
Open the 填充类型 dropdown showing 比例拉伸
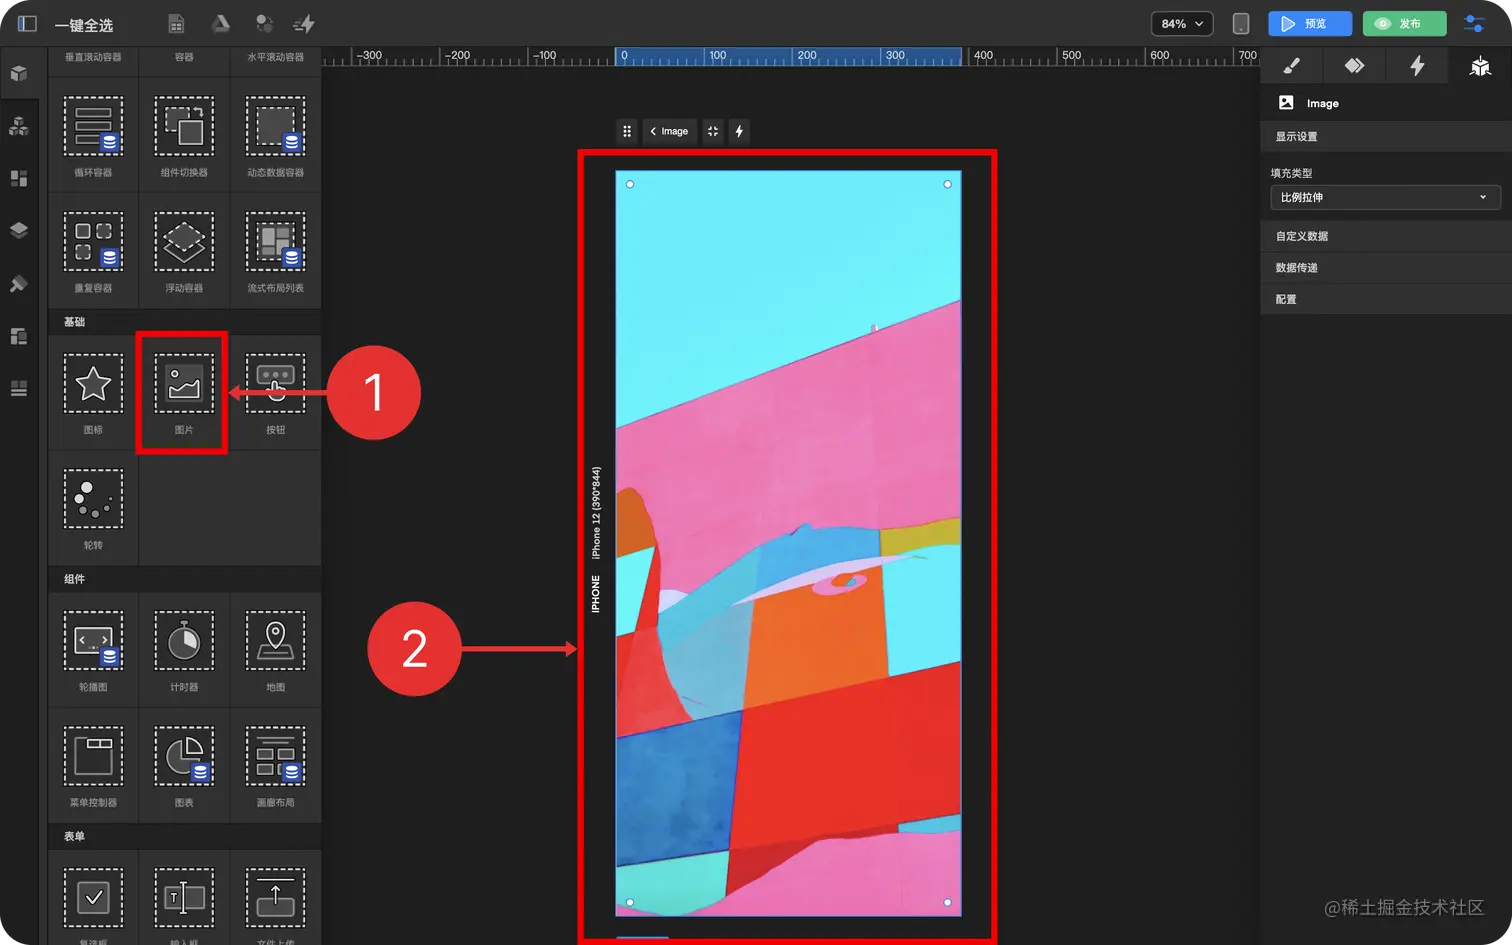[x=1385, y=197]
